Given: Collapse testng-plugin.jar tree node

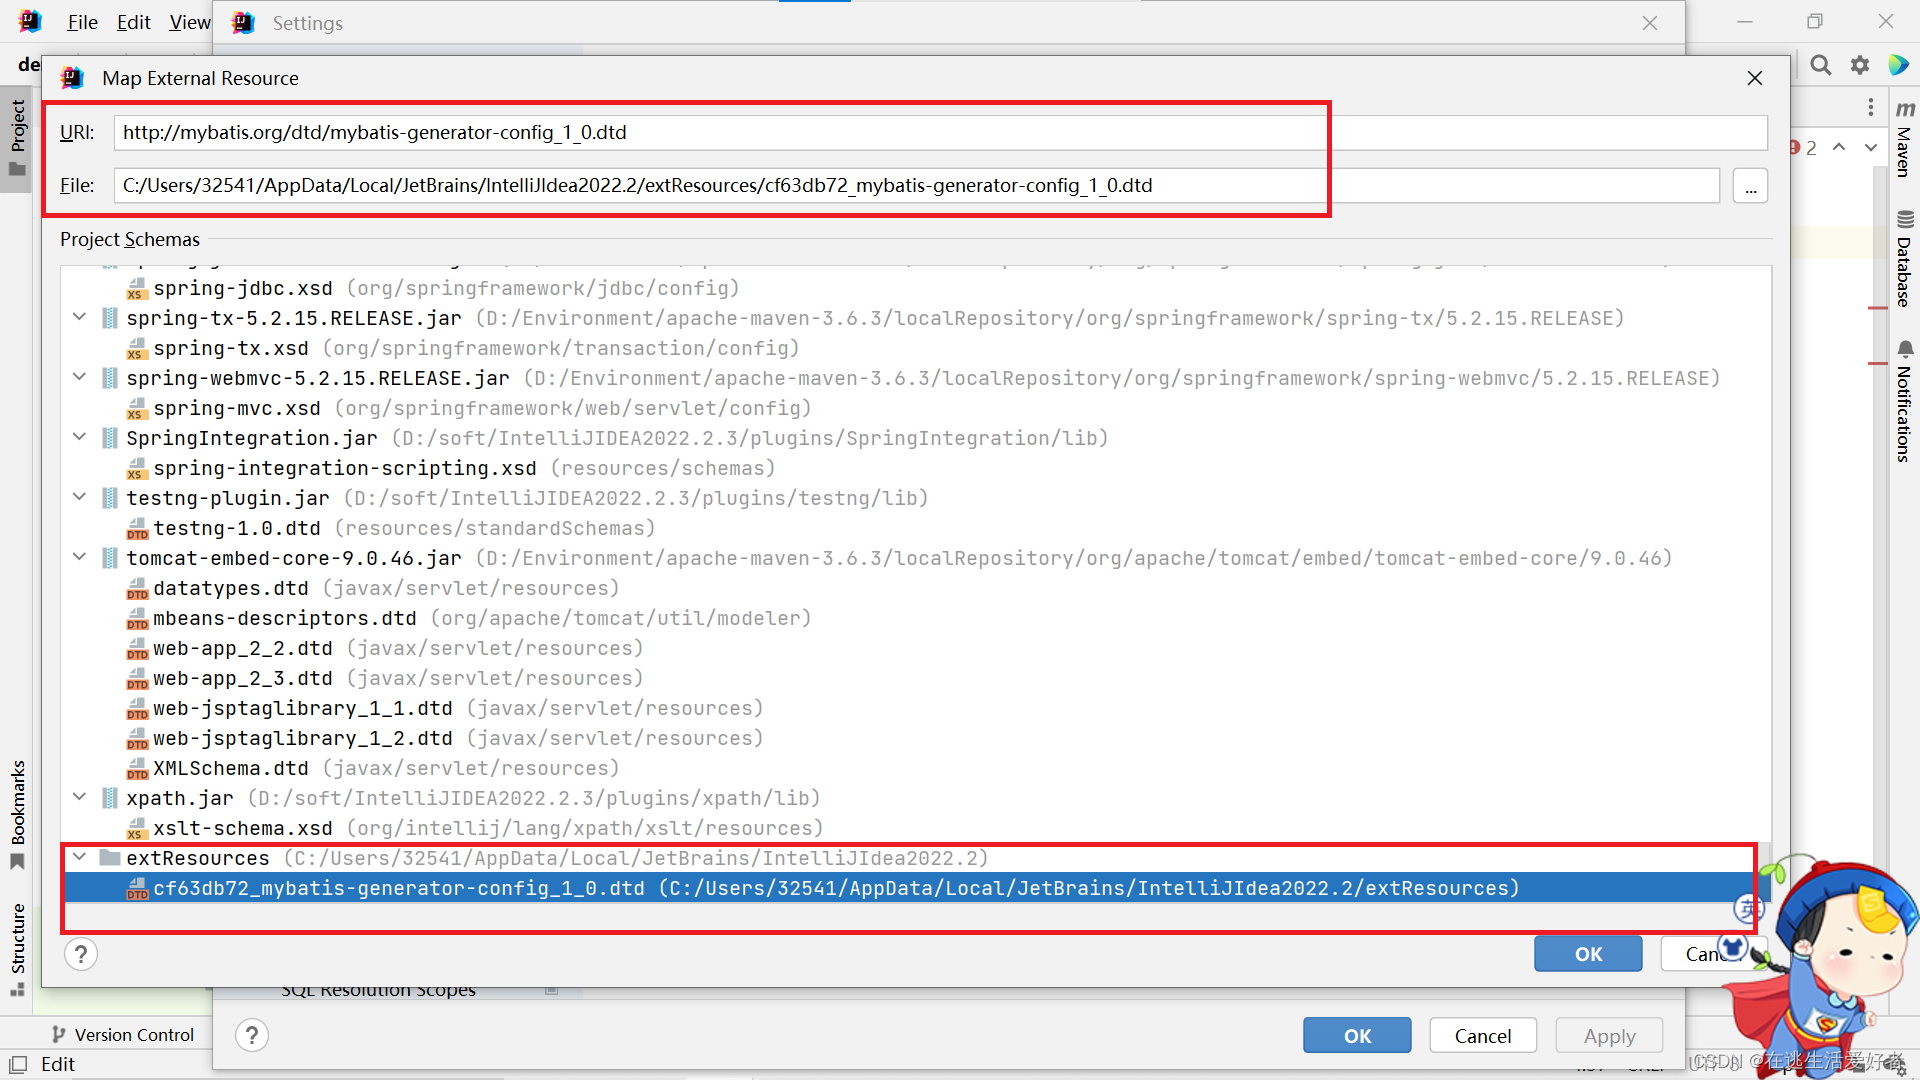Looking at the screenshot, I should click(x=79, y=497).
